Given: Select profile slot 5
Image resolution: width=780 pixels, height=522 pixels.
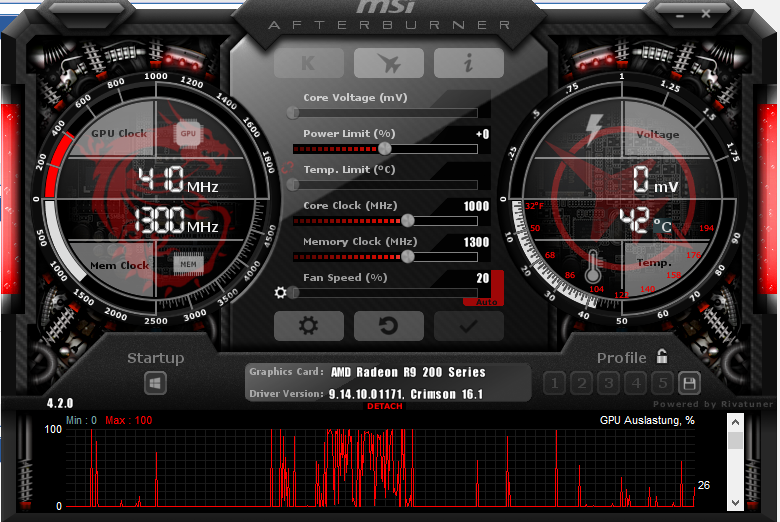Looking at the screenshot, I should 663,383.
